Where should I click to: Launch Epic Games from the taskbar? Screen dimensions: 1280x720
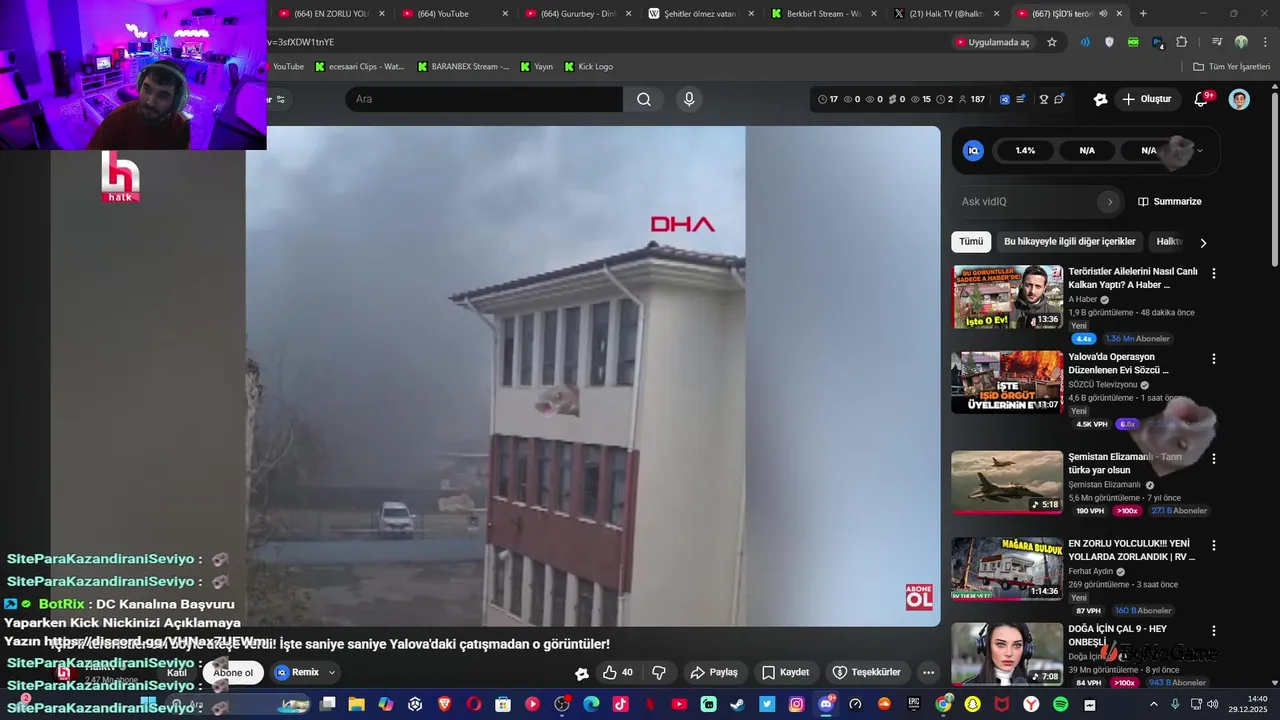coord(914,704)
